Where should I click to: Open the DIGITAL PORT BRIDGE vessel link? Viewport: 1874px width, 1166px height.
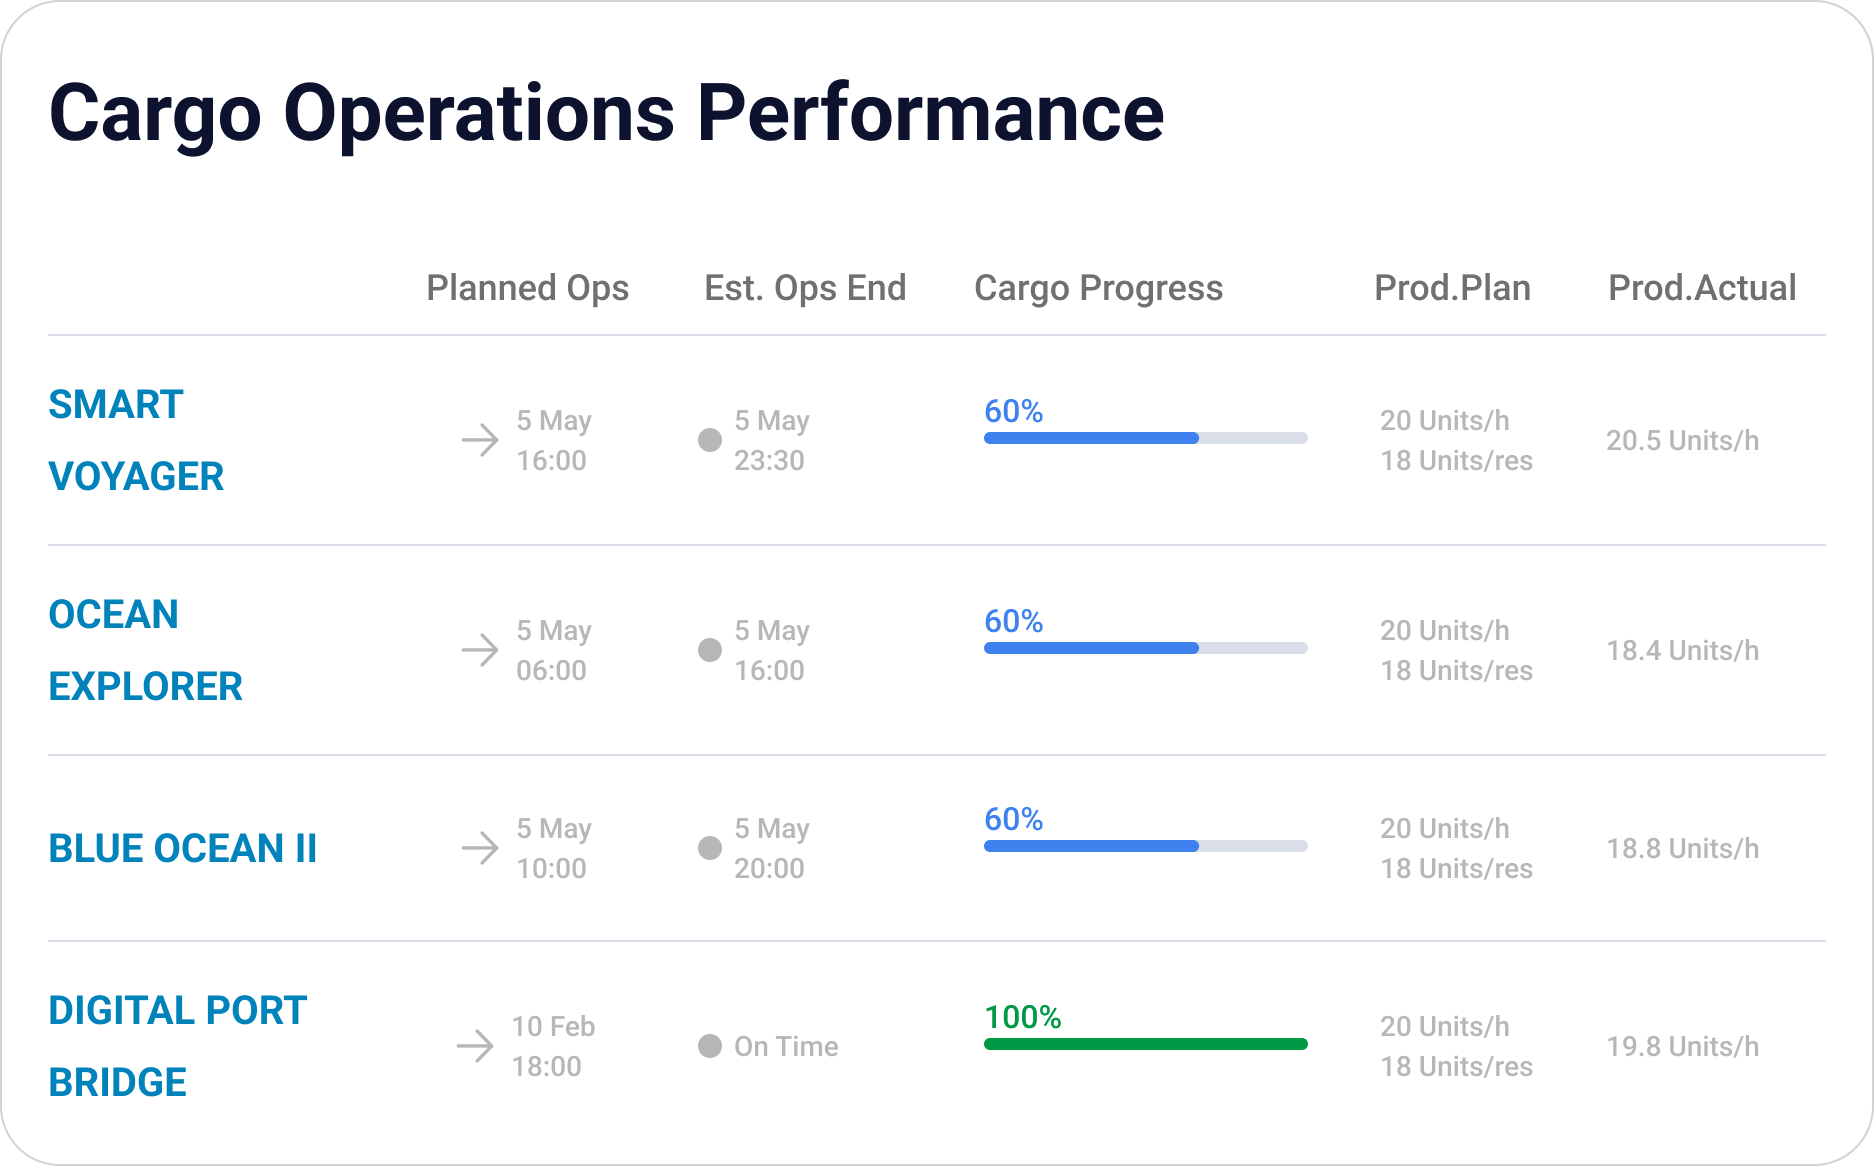click(x=178, y=1046)
